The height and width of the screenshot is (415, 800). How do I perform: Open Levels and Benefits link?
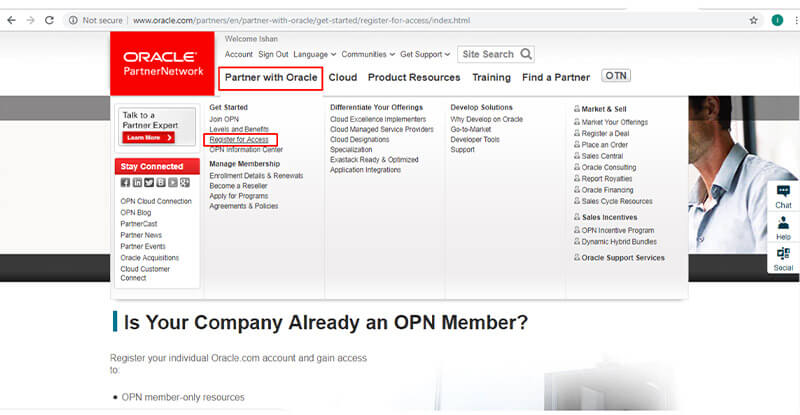pos(239,129)
